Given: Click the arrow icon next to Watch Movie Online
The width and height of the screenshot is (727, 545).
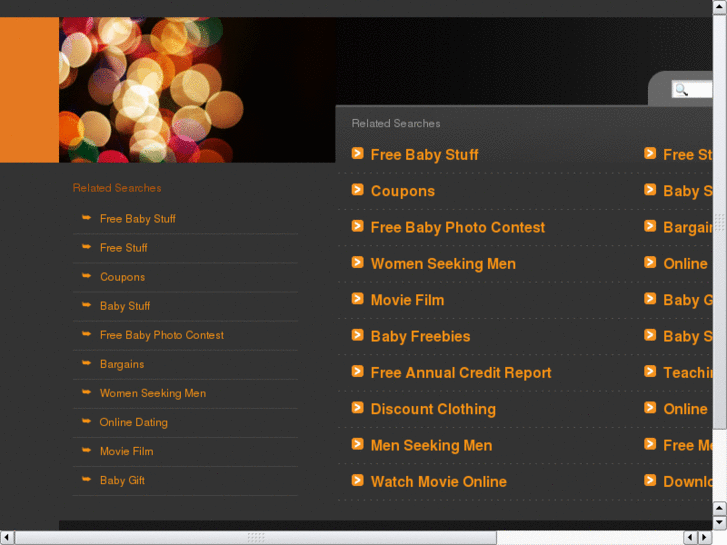Looking at the screenshot, I should [x=357, y=480].
